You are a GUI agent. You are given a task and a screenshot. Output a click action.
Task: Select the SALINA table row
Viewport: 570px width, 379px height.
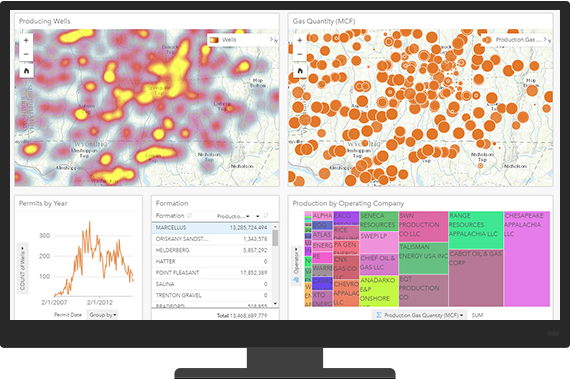click(212, 284)
